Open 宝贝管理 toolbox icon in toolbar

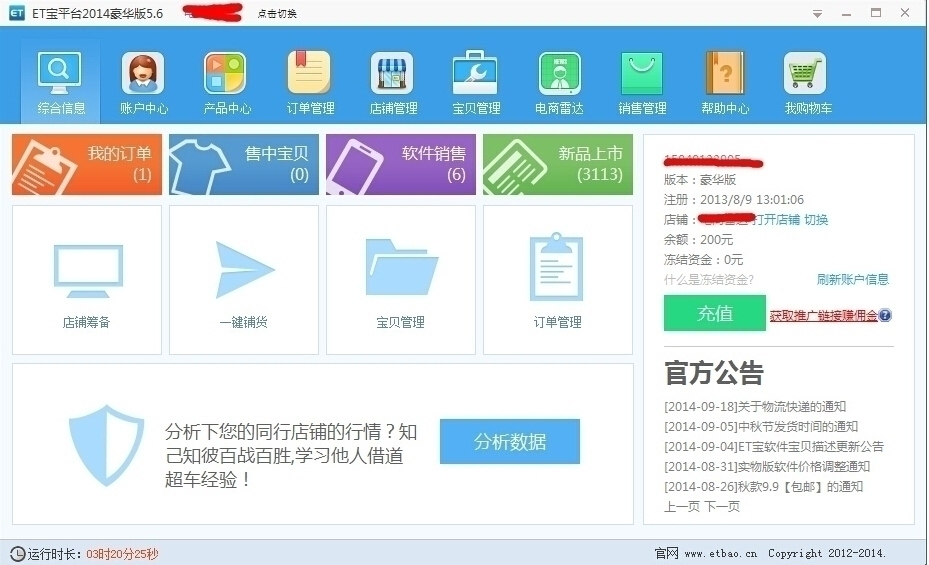pyautogui.click(x=475, y=73)
